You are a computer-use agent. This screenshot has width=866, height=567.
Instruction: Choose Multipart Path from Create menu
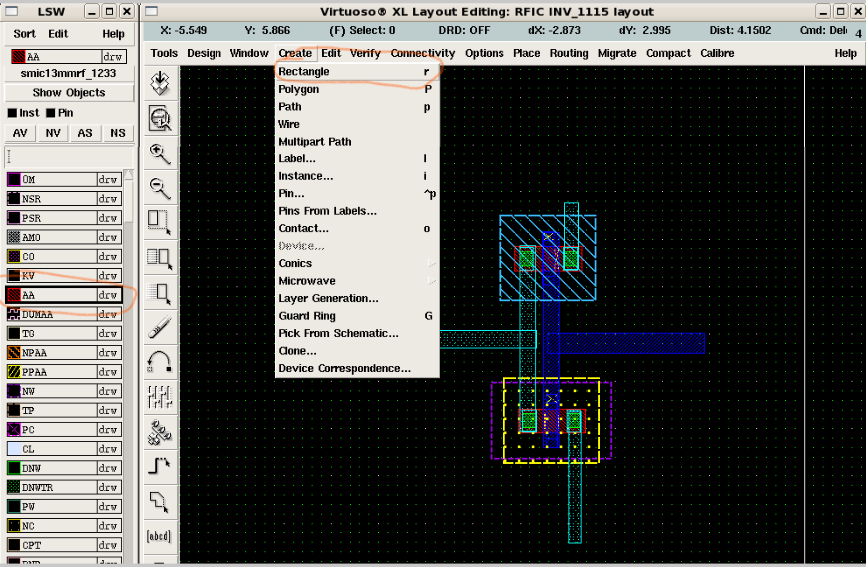357,141
